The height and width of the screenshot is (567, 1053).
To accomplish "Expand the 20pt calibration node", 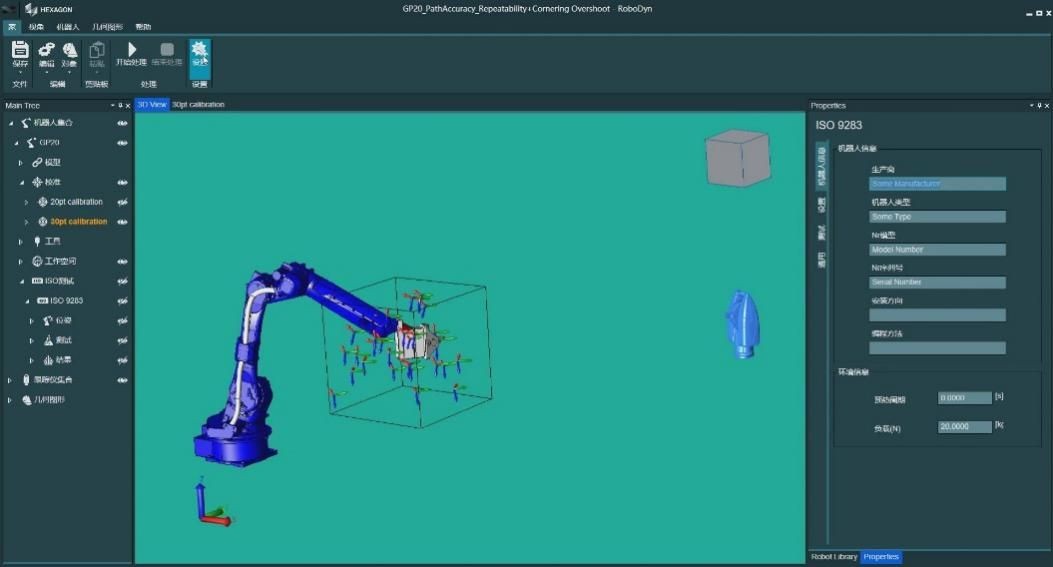I will (x=27, y=202).
